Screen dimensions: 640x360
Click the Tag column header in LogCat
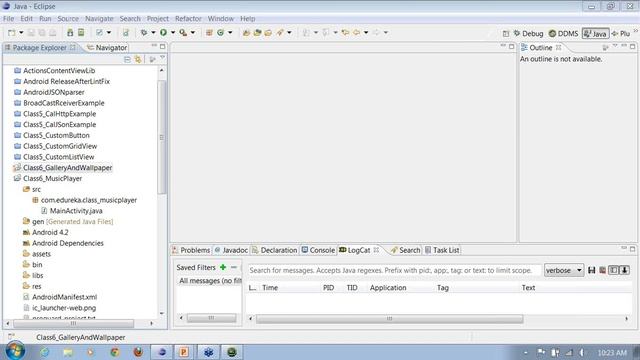pyautogui.click(x=442, y=288)
